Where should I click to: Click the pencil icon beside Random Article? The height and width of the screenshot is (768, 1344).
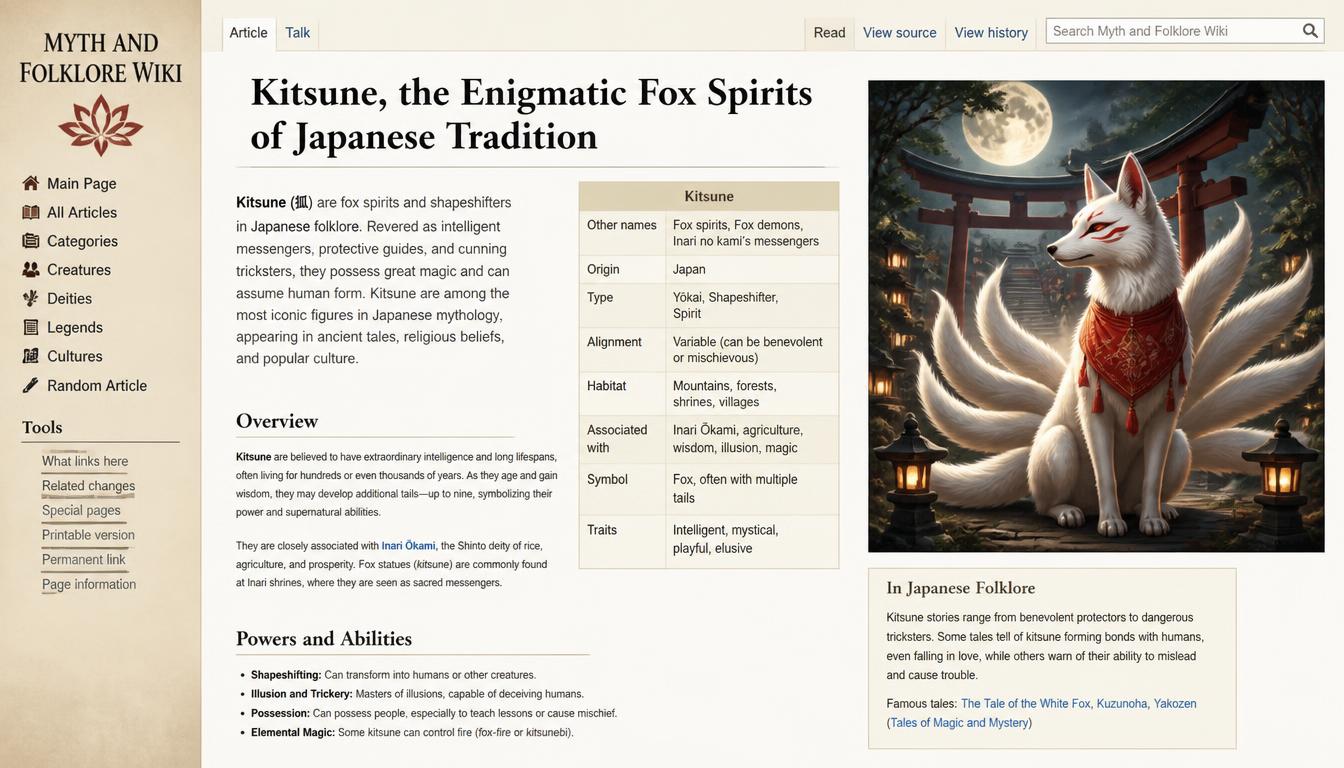click(x=31, y=385)
